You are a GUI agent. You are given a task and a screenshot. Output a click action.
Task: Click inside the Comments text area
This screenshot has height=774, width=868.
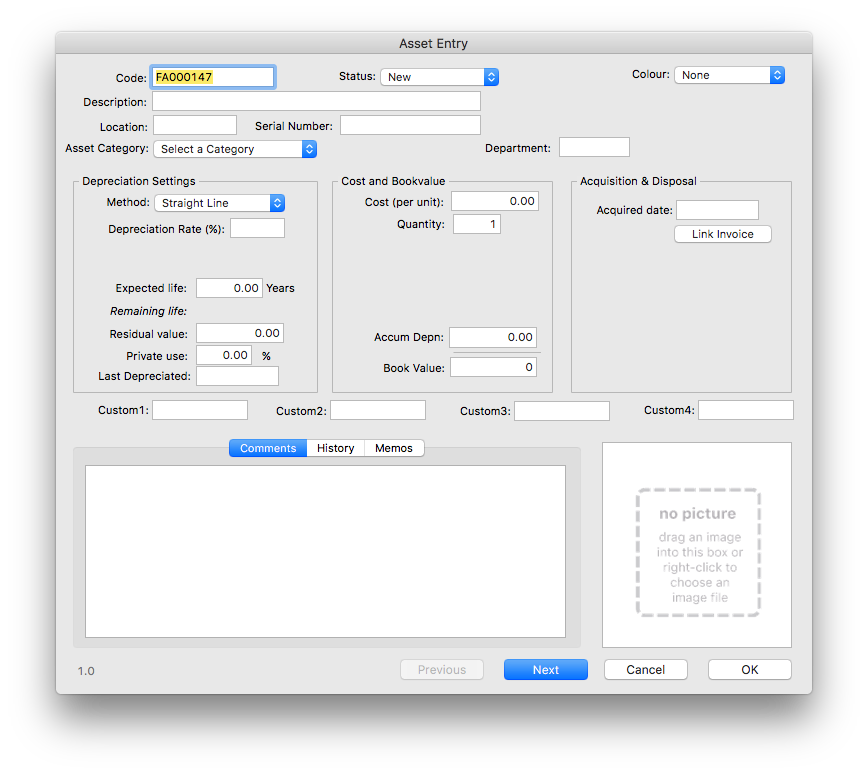pyautogui.click(x=326, y=551)
